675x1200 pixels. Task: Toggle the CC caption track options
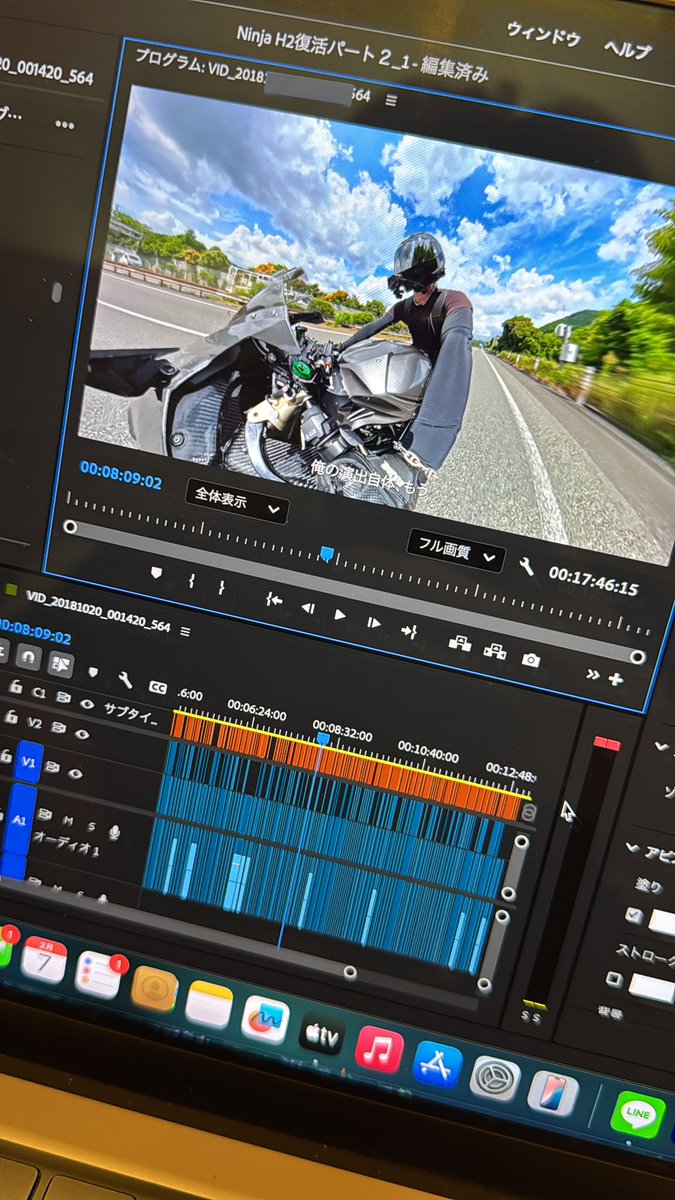(x=157, y=687)
